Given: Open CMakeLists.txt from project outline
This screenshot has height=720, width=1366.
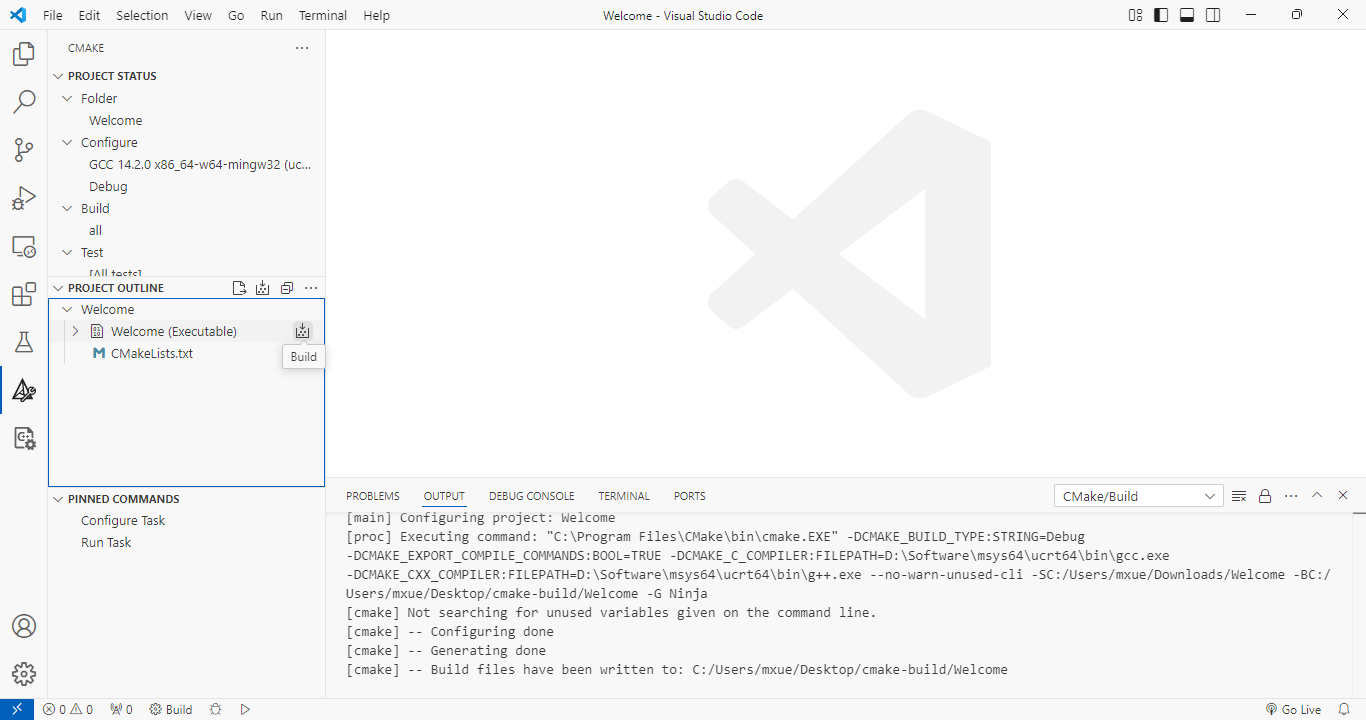Looking at the screenshot, I should tap(151, 353).
